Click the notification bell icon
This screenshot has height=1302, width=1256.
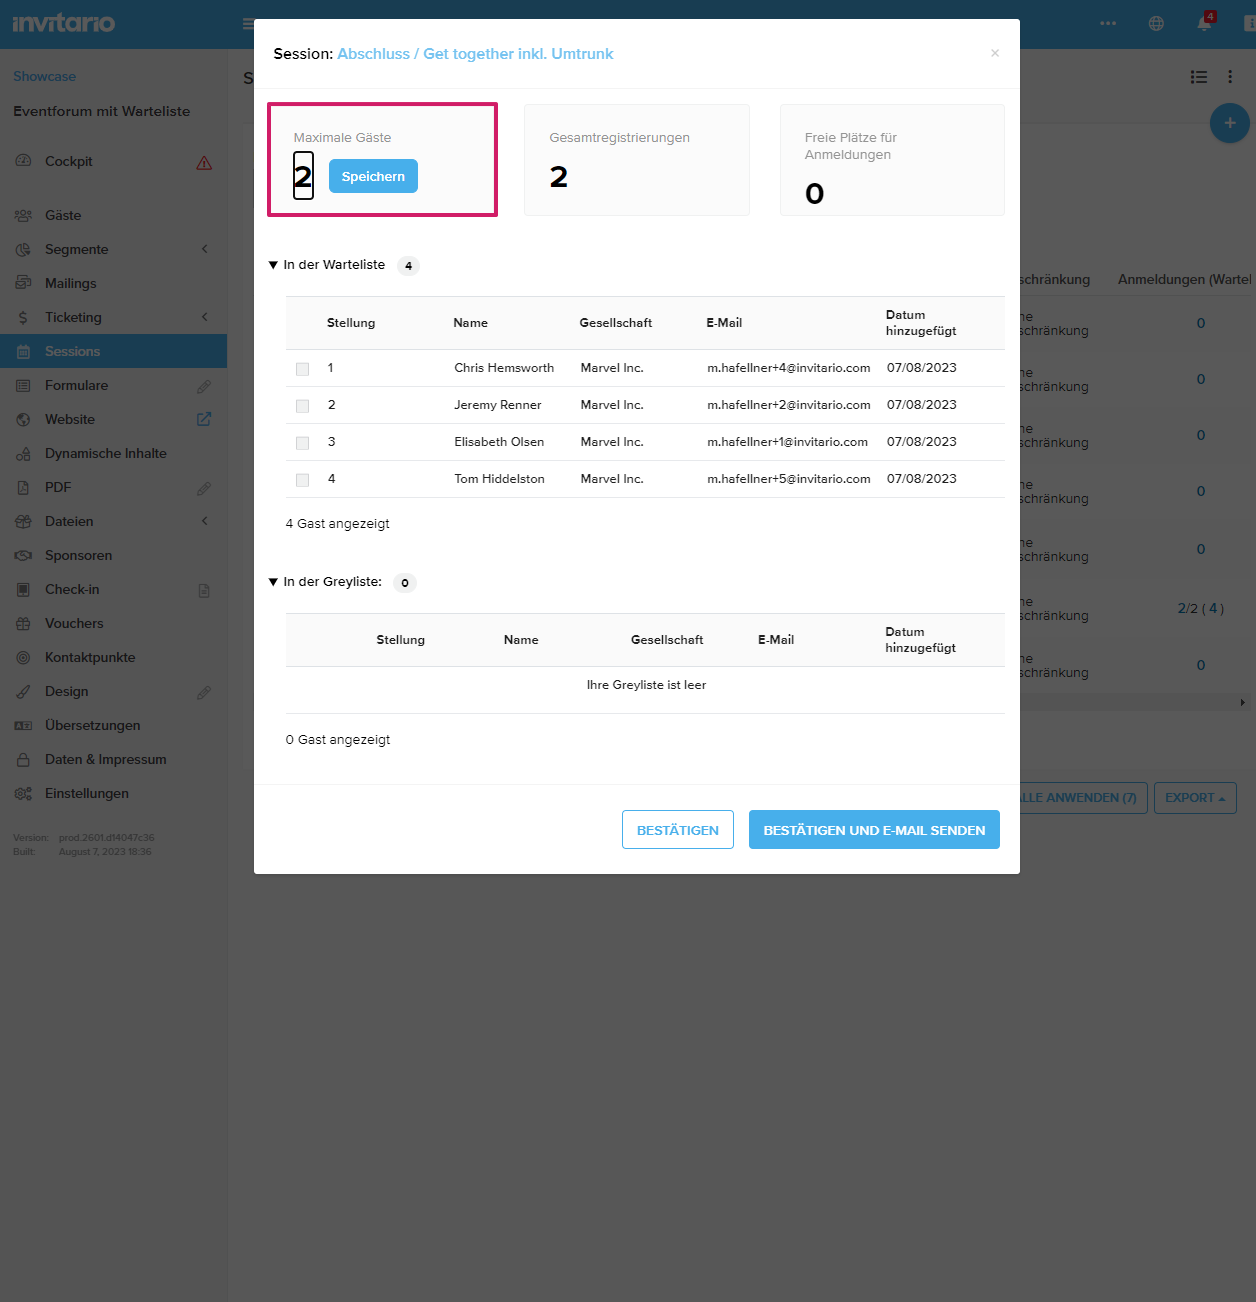tap(1204, 24)
